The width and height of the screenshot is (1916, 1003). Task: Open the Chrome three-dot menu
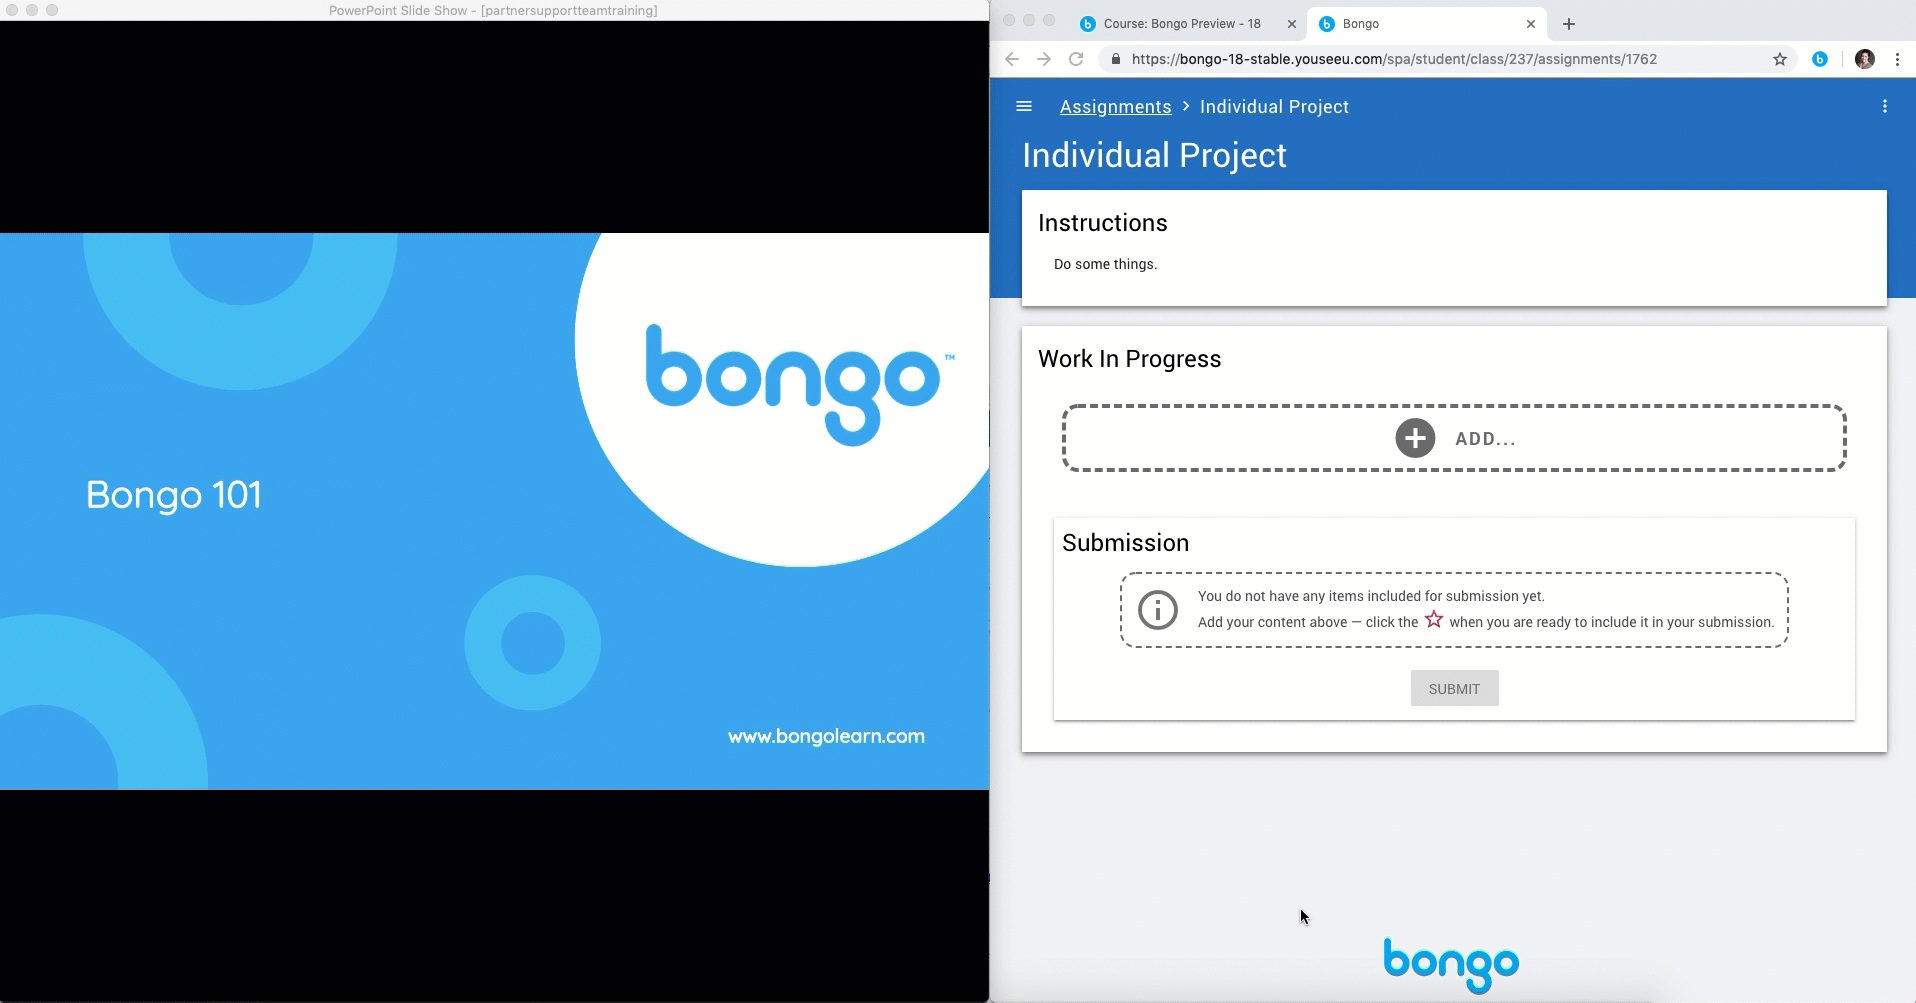tap(1897, 59)
